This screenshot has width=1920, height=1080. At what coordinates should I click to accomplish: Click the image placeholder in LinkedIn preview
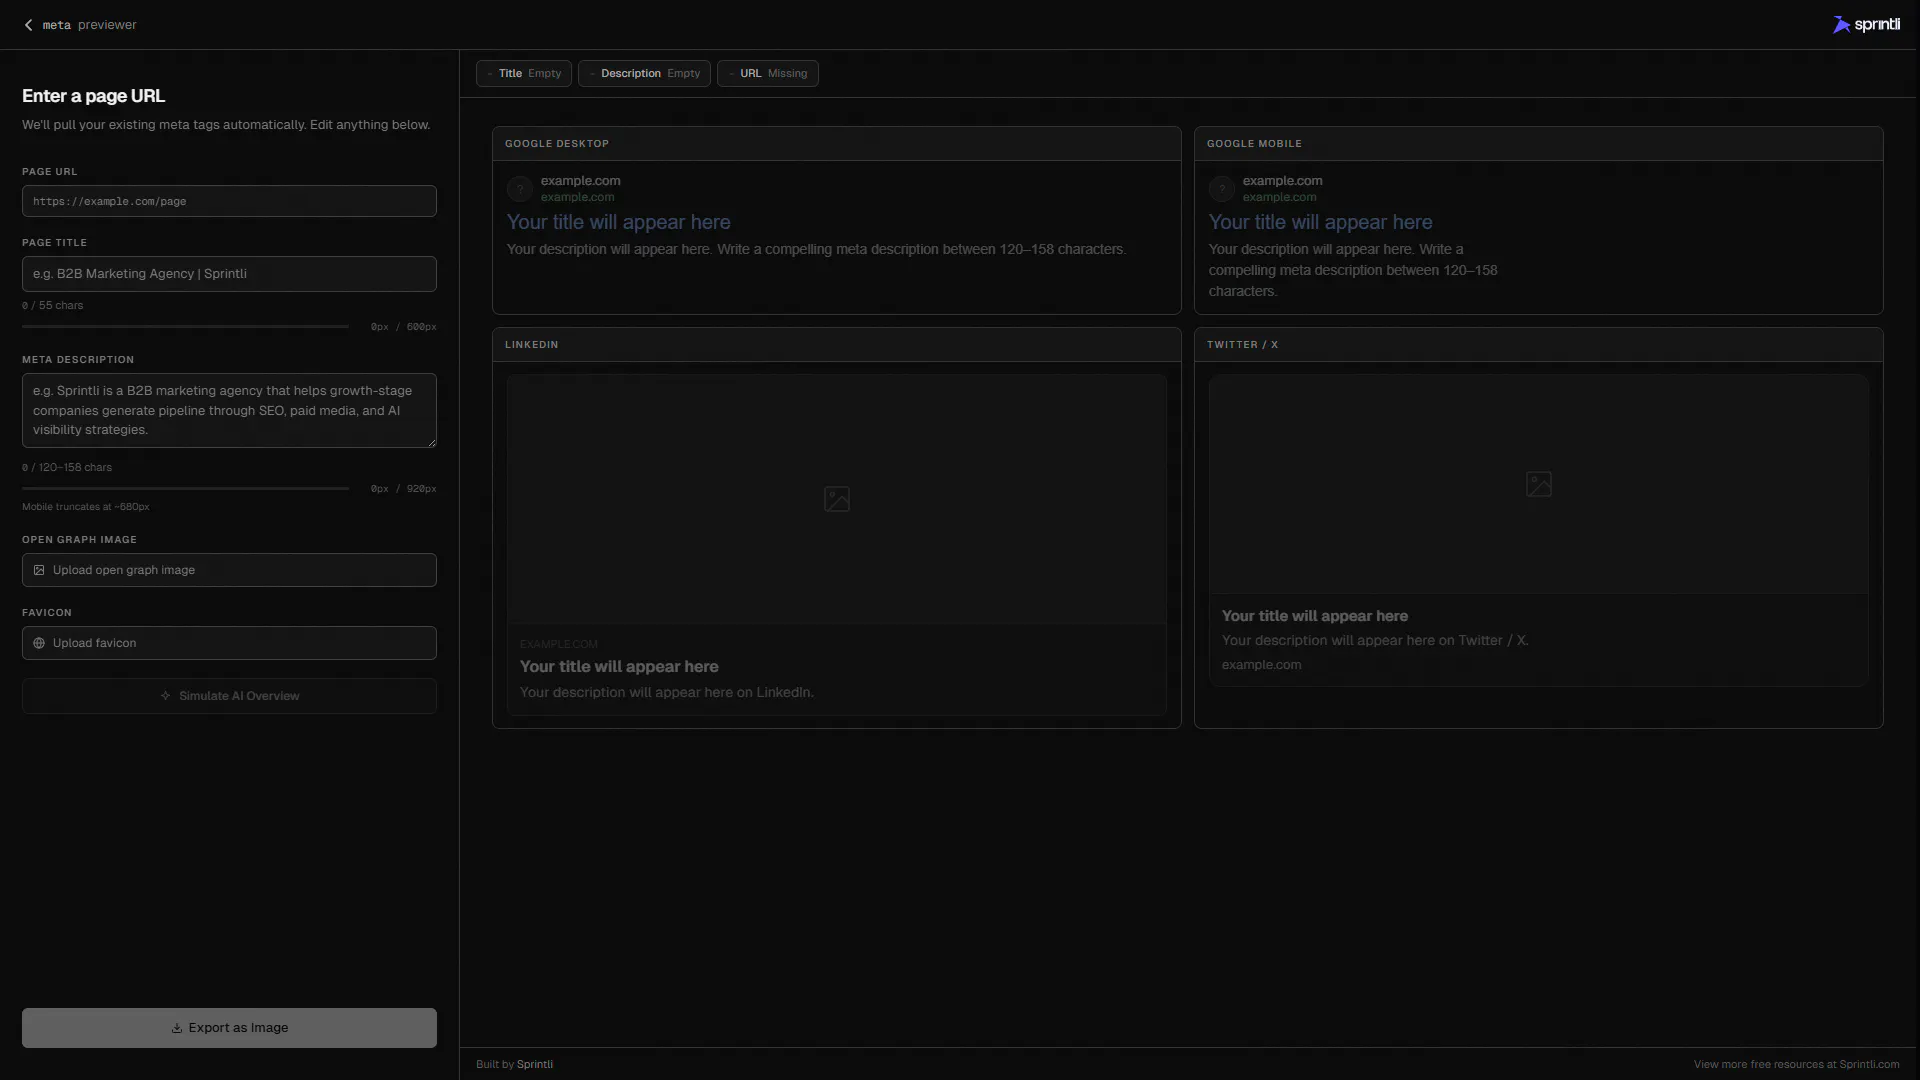click(836, 498)
